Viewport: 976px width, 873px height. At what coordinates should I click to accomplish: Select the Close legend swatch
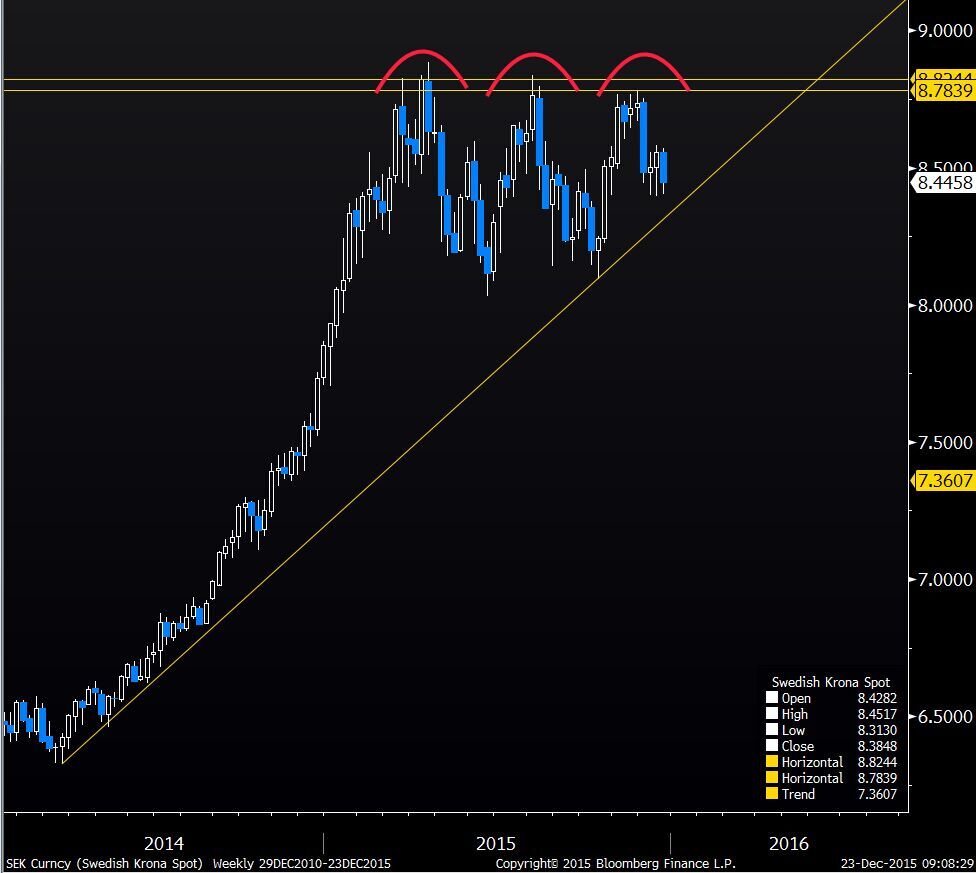pyautogui.click(x=770, y=747)
